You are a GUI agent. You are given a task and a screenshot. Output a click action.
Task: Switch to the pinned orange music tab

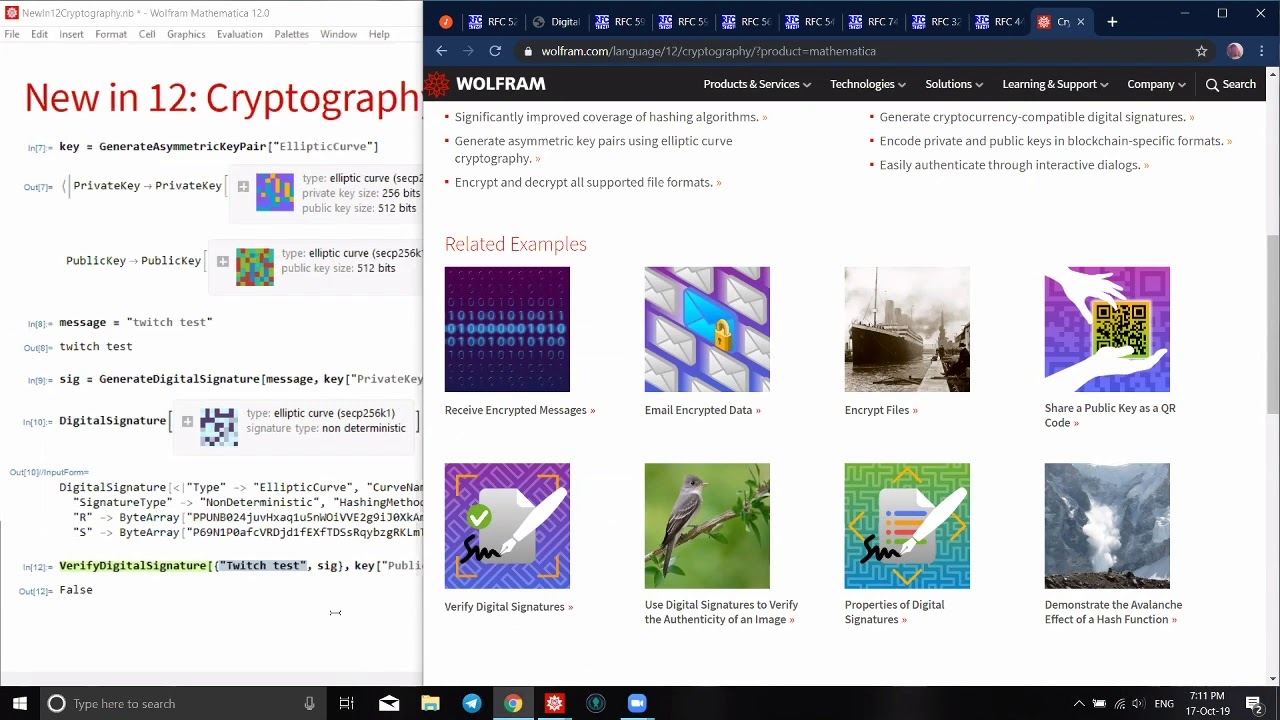click(446, 22)
